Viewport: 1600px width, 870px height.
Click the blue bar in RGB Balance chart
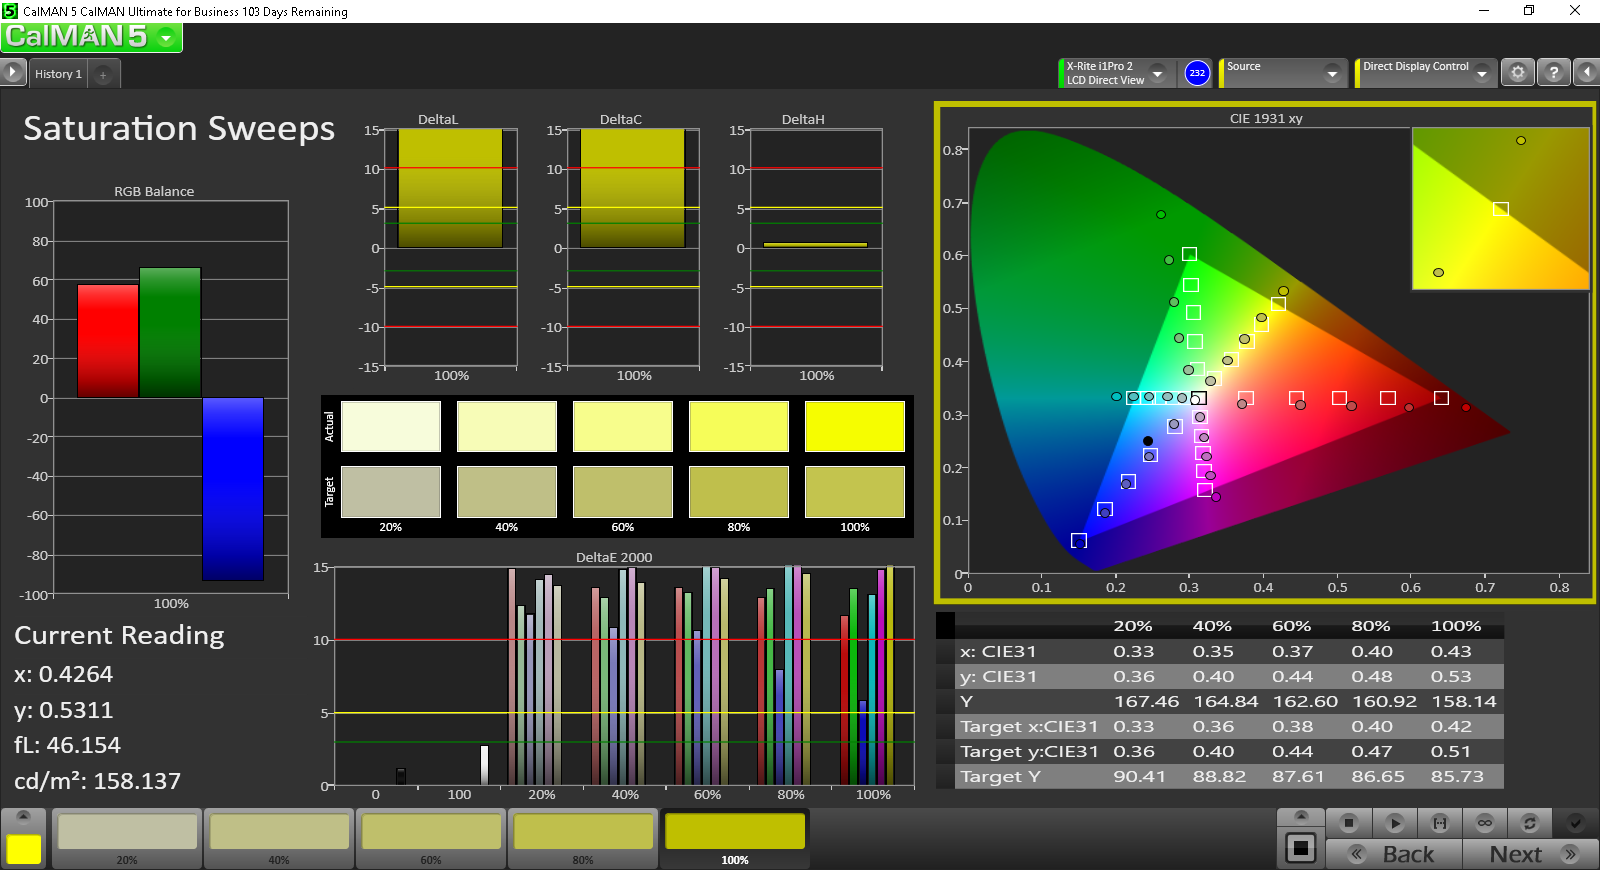(233, 489)
